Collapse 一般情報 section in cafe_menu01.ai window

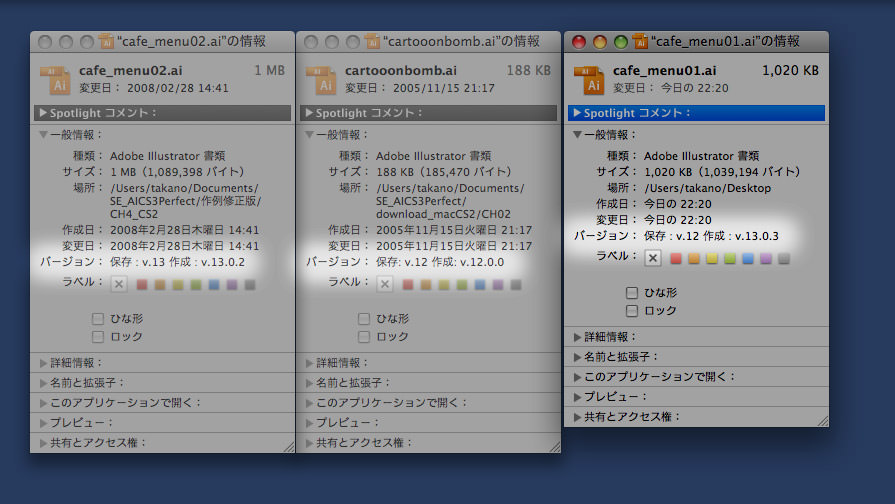(x=577, y=135)
